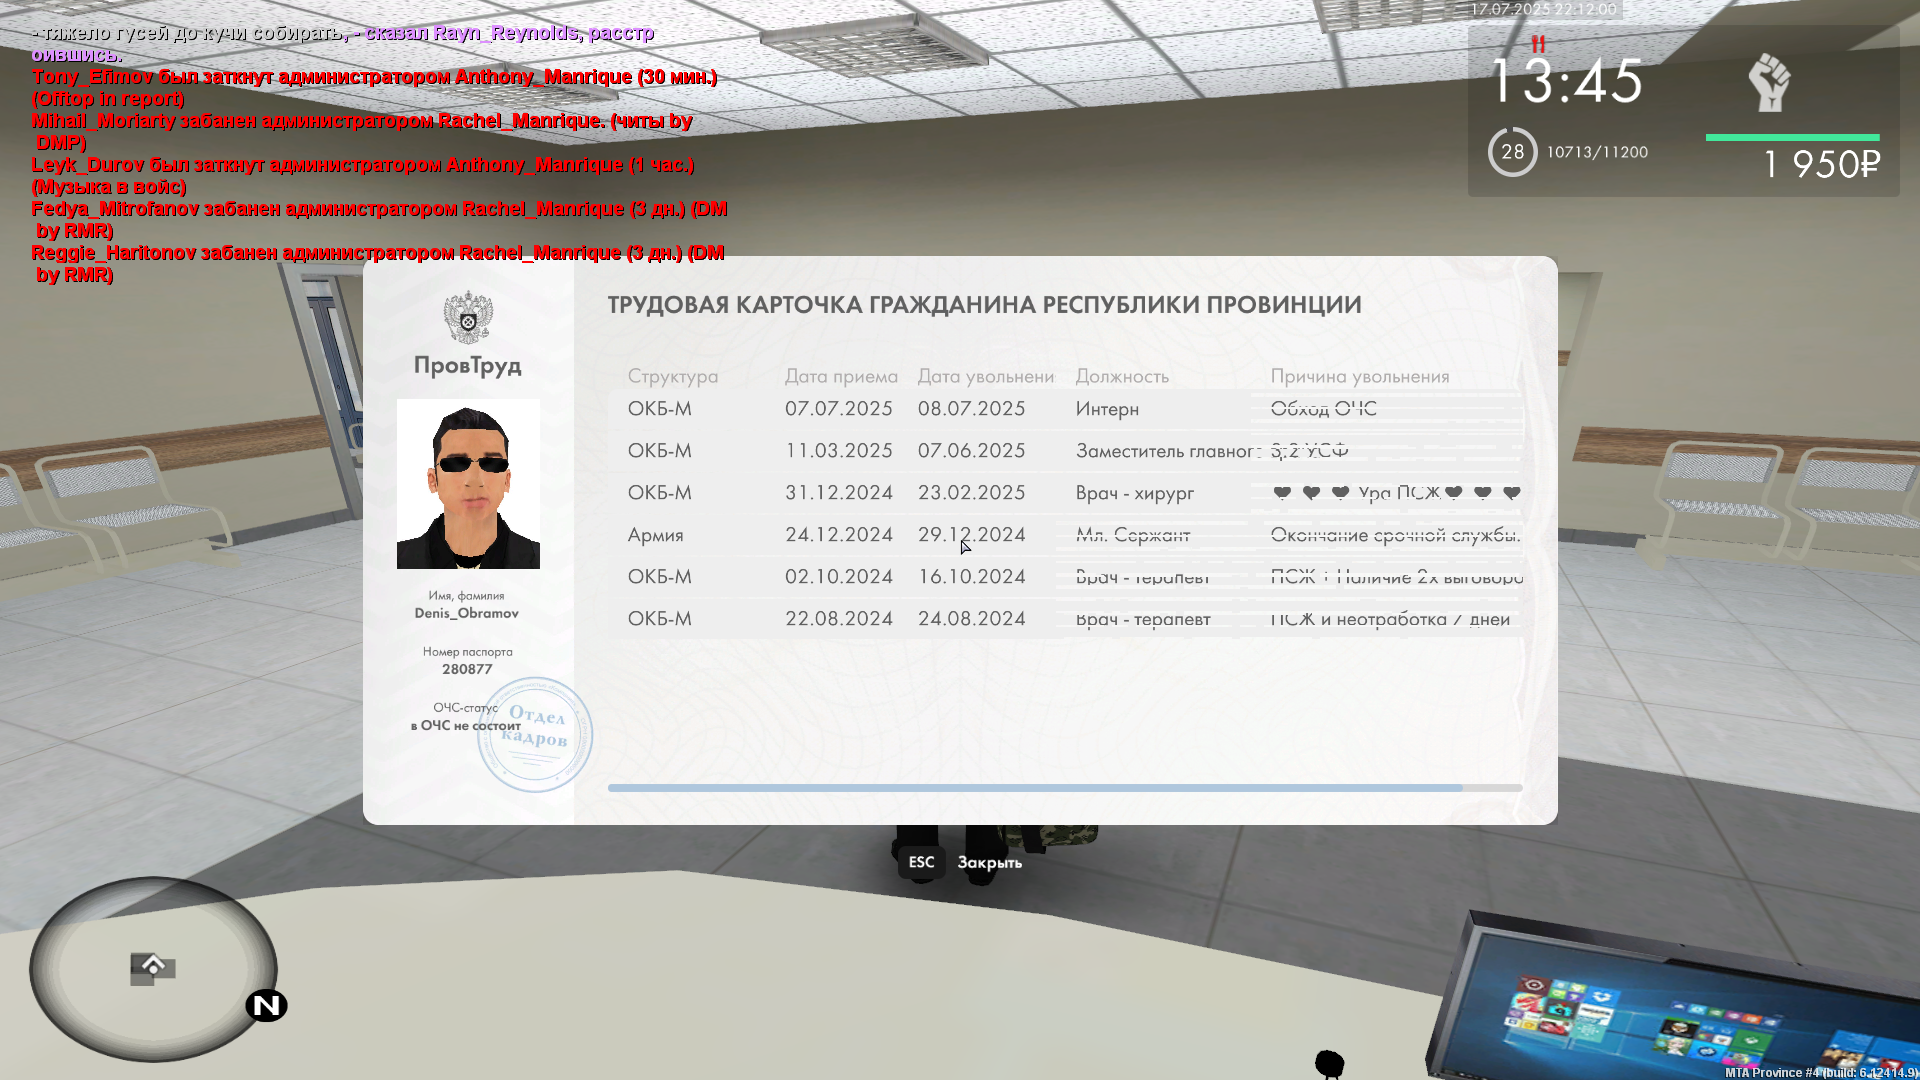This screenshot has width=1920, height=1080.
Task: Click the Интерн position cell
Action: (1107, 409)
